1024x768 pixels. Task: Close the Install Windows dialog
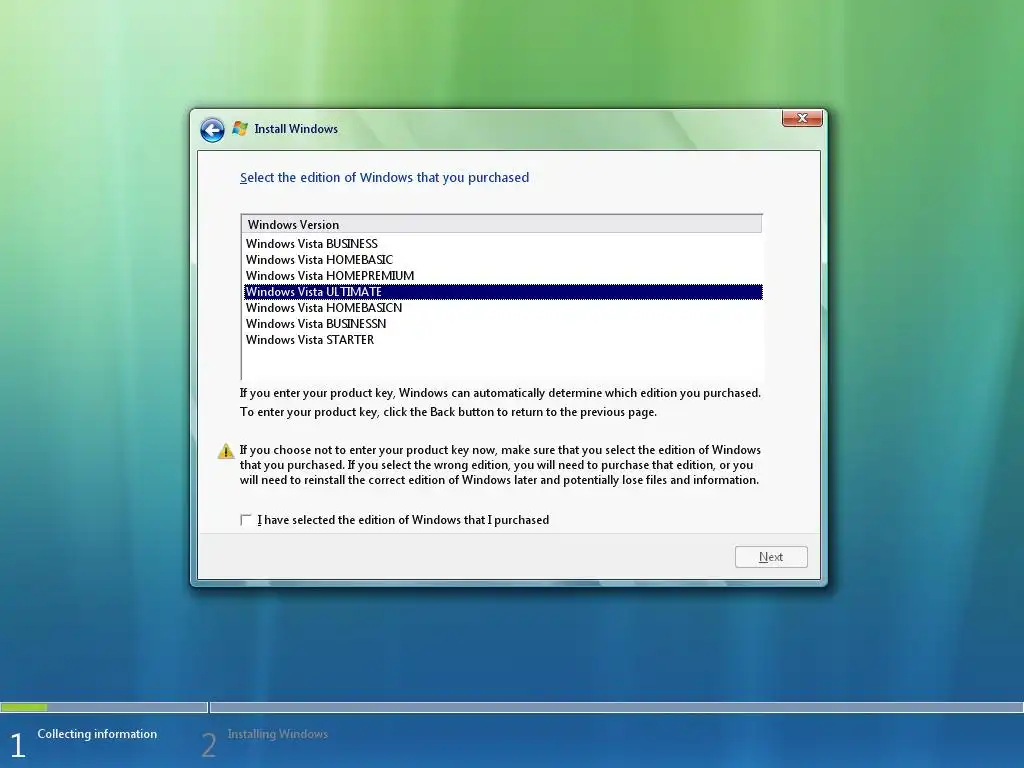coord(802,118)
